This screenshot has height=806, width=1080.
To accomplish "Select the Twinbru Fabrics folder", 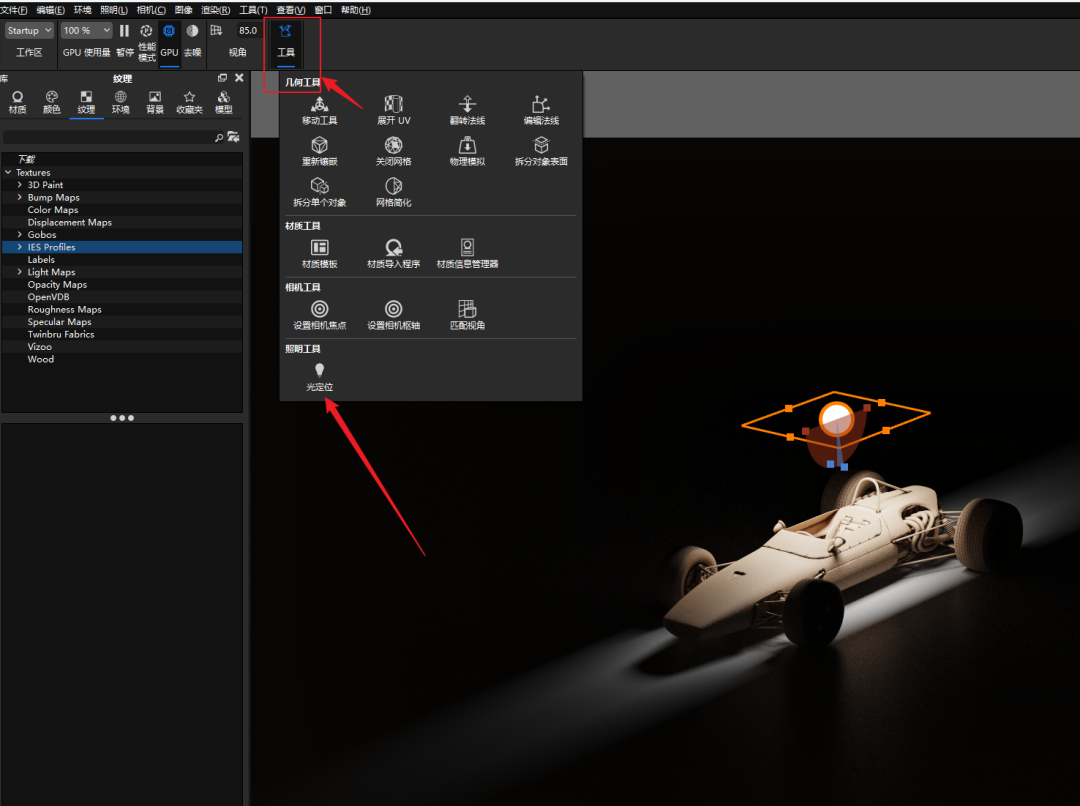I will click(x=61, y=334).
